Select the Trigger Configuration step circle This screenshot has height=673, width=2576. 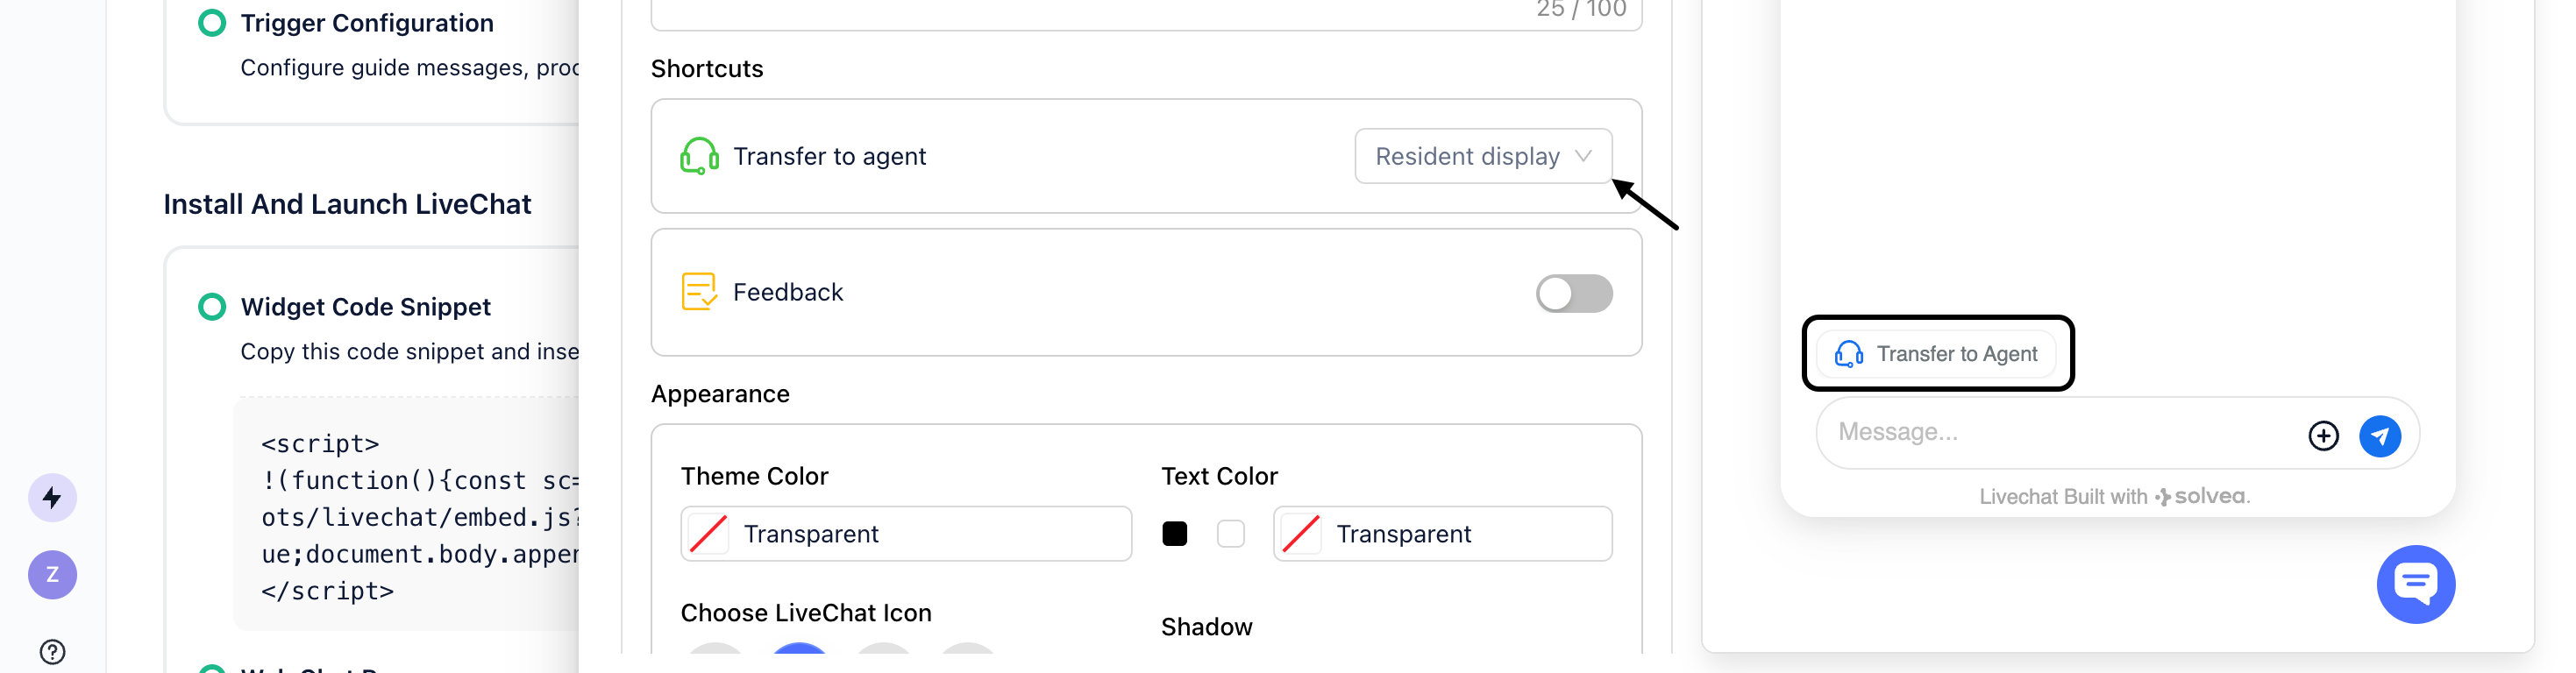coord(212,23)
